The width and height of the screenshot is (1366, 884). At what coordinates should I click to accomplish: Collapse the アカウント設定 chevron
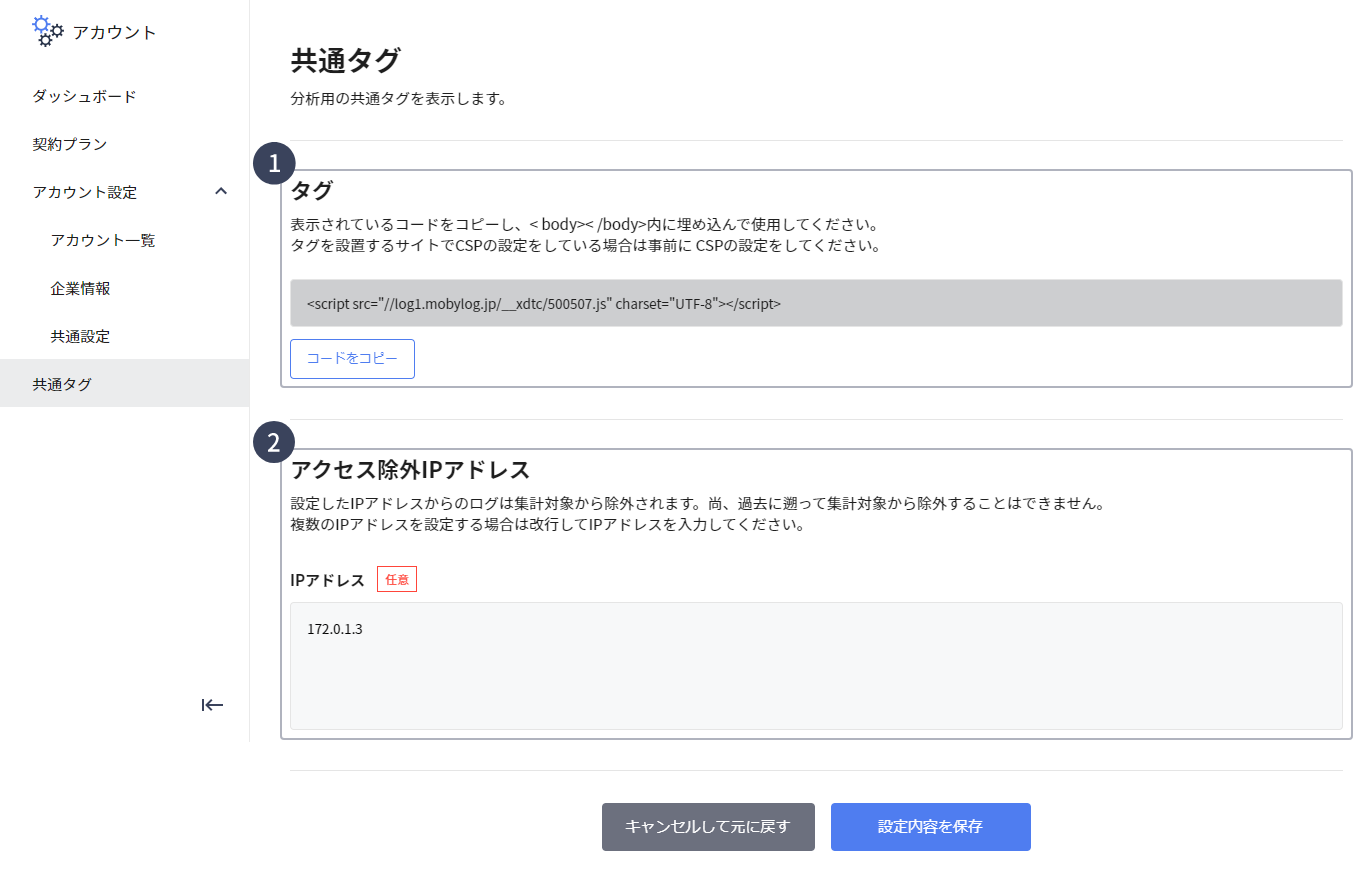222,192
